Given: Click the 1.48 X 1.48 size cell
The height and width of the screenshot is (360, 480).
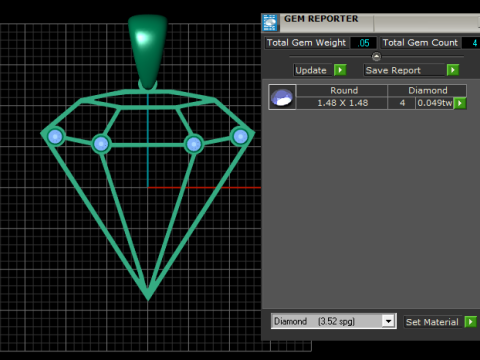Looking at the screenshot, I should tap(342, 103).
